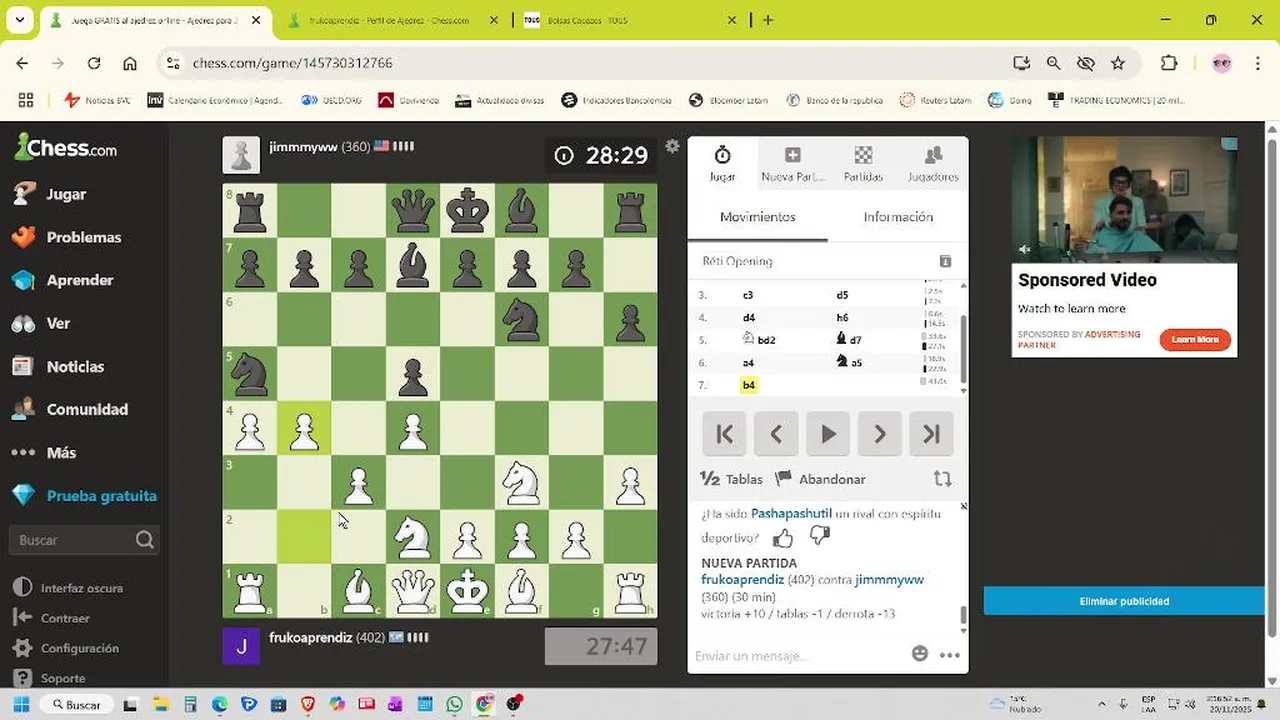The image size is (1280, 720).
Task: Open the jimmmyww link in chat
Action: (889, 580)
